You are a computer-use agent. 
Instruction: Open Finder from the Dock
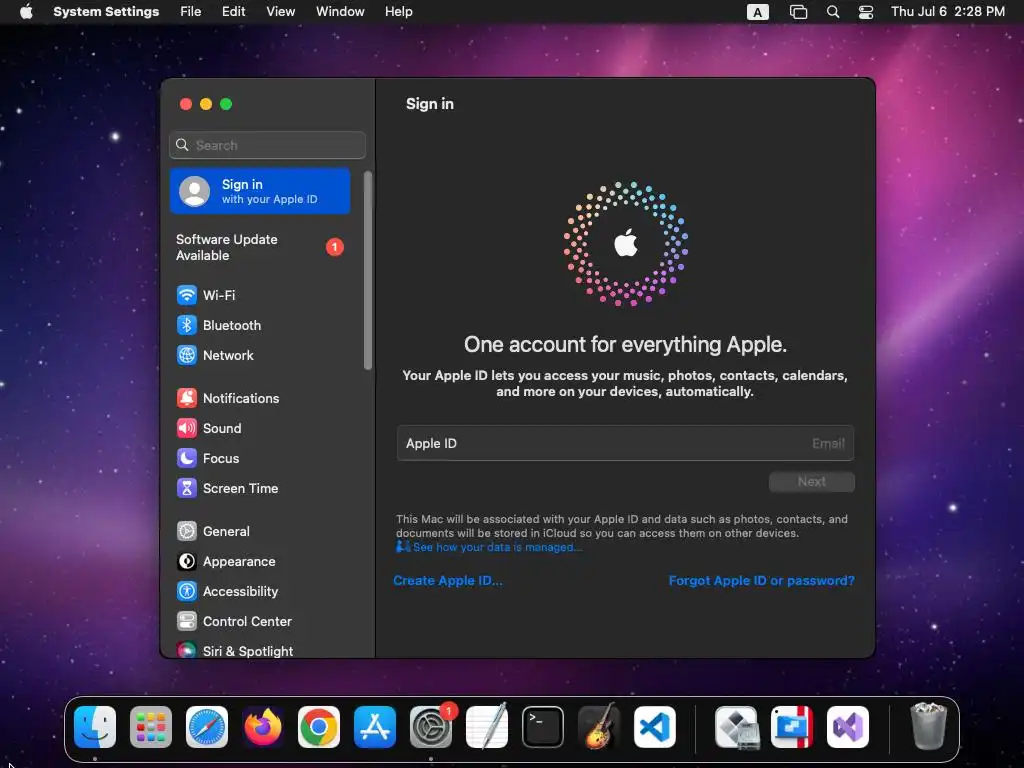(x=95, y=727)
